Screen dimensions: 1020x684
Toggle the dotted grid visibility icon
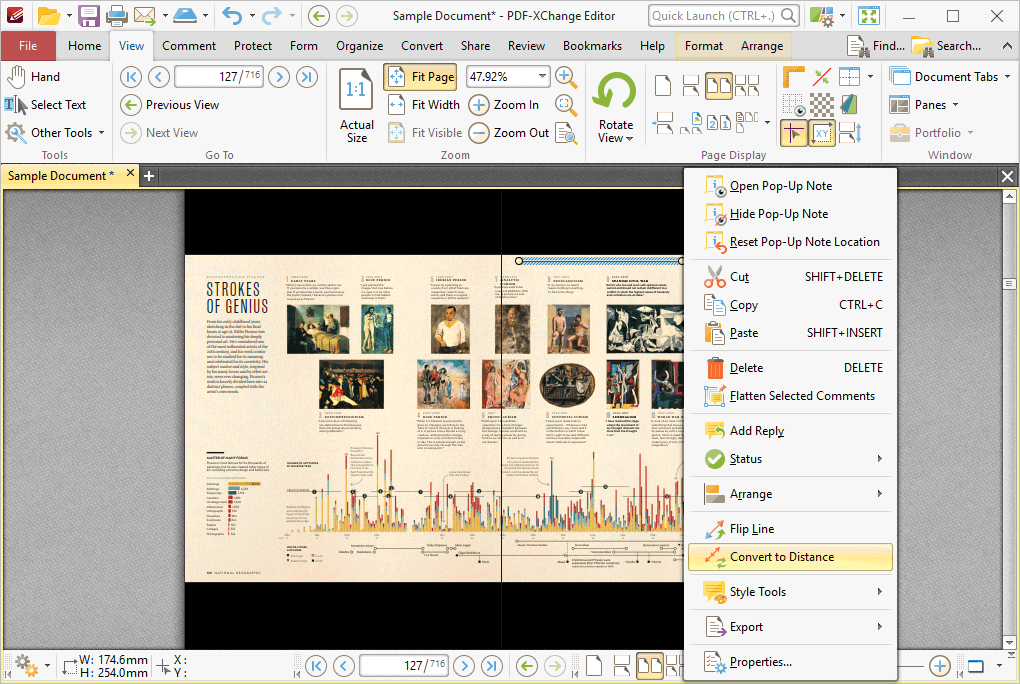pyautogui.click(x=793, y=105)
